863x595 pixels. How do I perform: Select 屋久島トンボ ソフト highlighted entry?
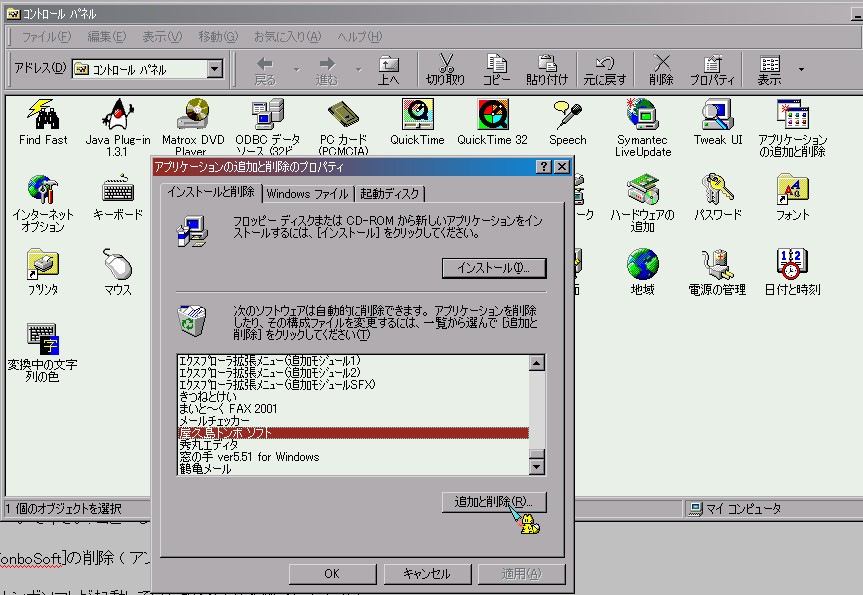[353, 433]
